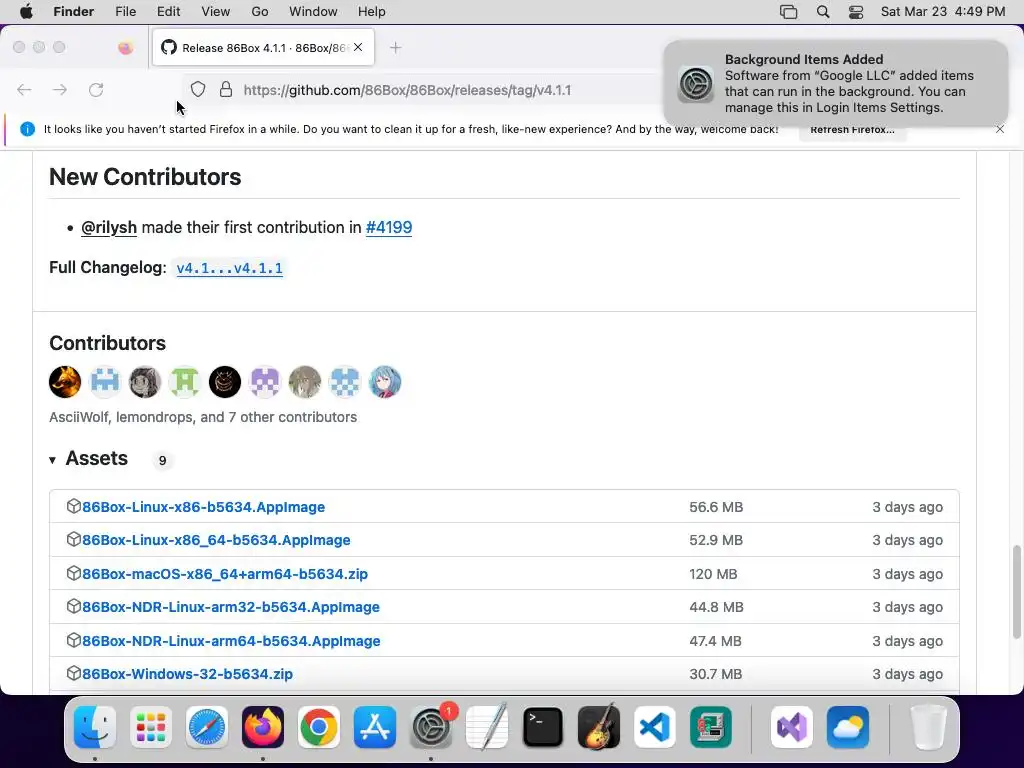Download 86Box-NDR-Linux-arm32-b5634.AppImage
The height and width of the screenshot is (768, 1024).
[x=231, y=607]
